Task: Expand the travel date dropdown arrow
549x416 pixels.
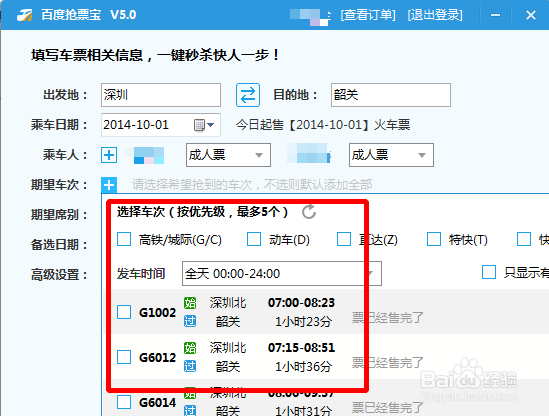Action: click(x=210, y=125)
